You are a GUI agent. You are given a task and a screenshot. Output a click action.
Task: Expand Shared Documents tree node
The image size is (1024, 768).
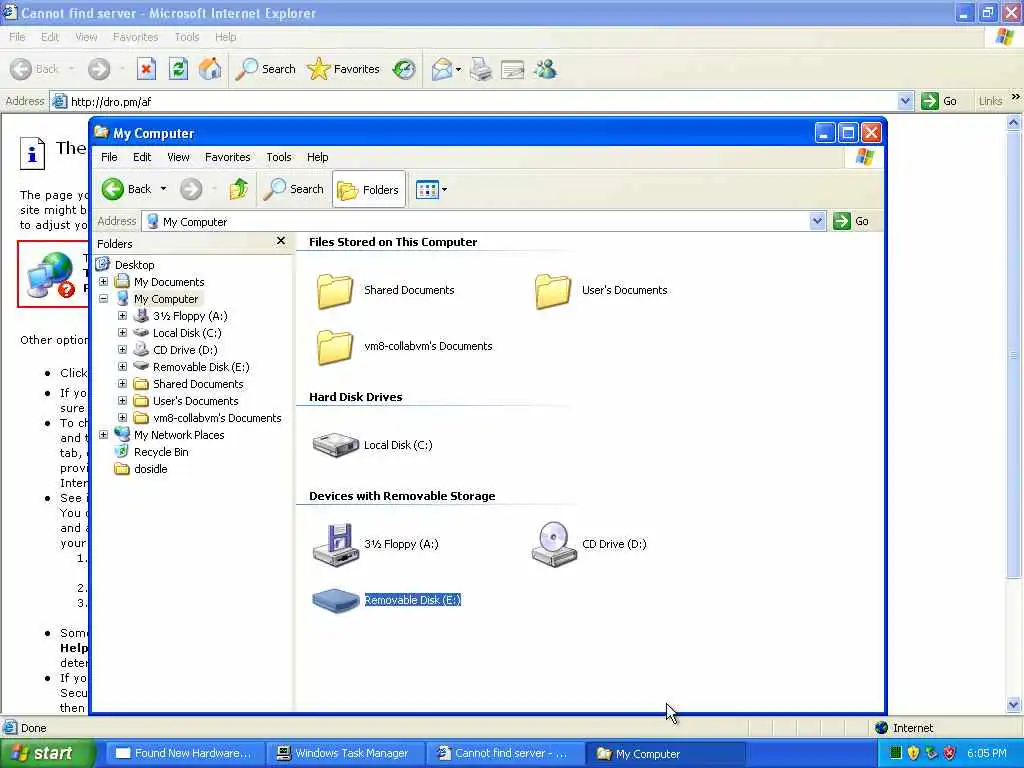tap(122, 383)
